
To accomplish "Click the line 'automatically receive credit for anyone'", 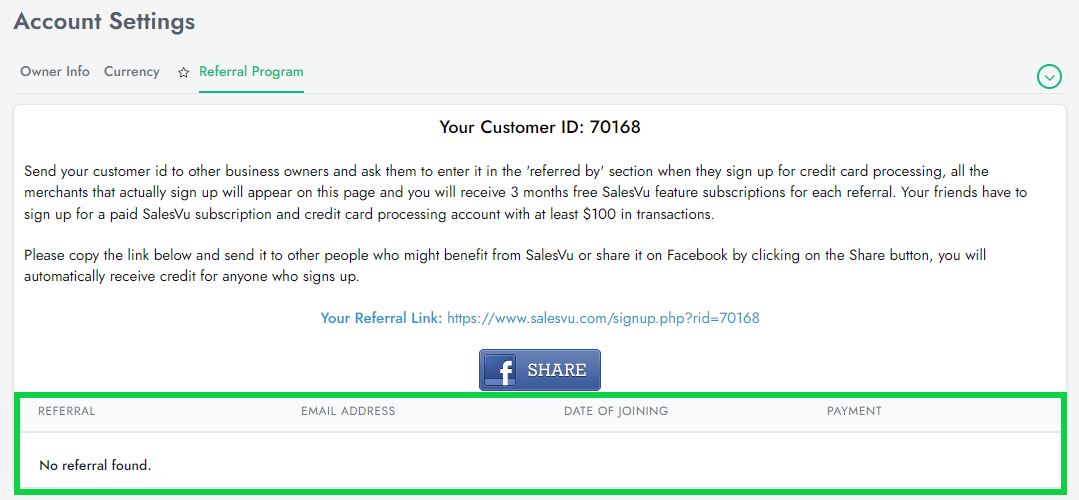I will [191, 277].
